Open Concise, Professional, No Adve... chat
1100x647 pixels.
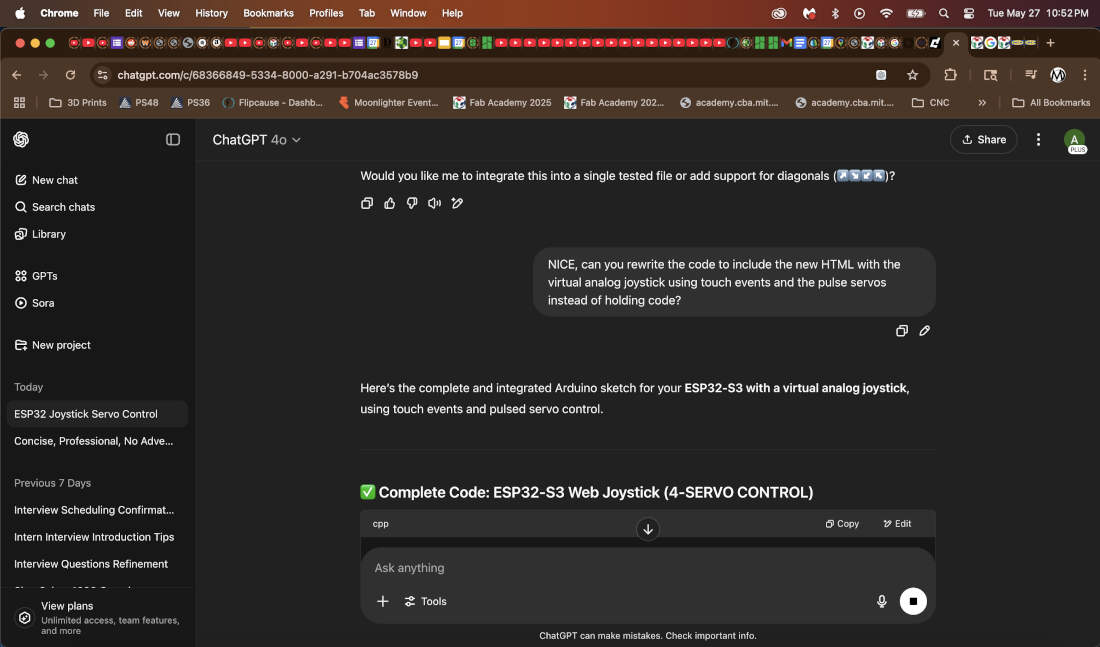98,441
